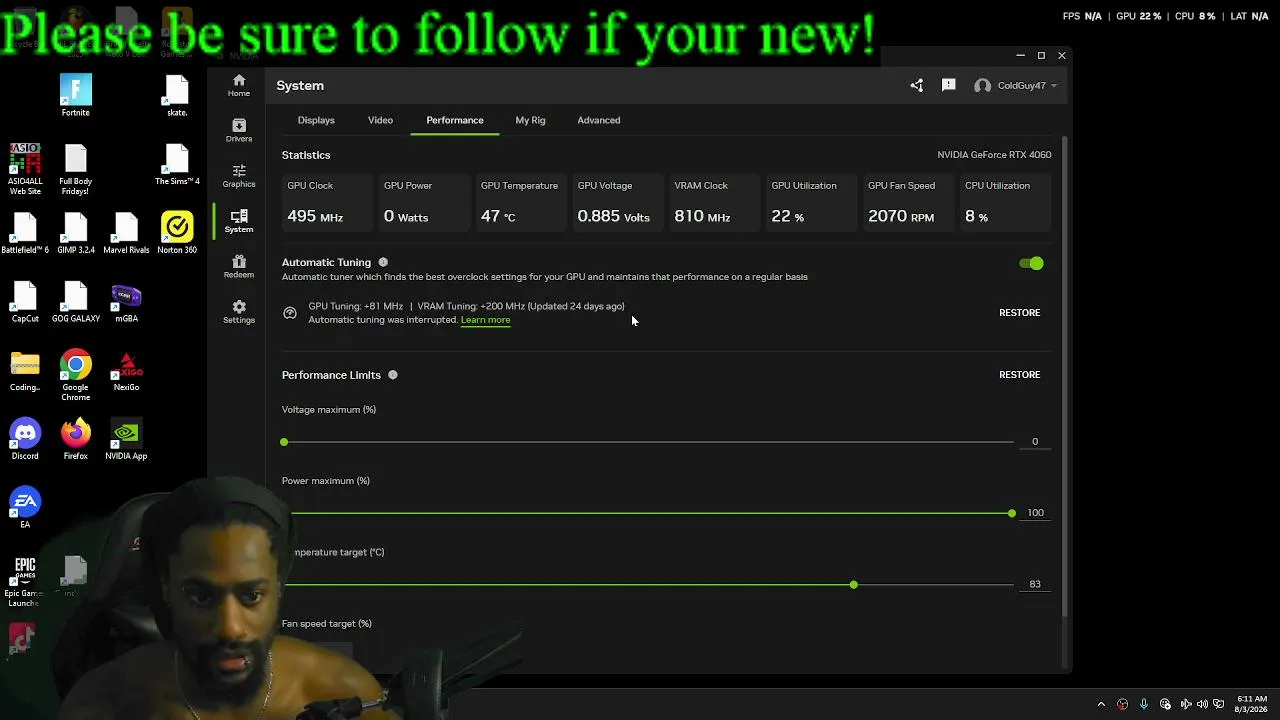Screen dimensions: 1280x720
Task: Click the Temperature target slider handle
Action: tap(853, 585)
